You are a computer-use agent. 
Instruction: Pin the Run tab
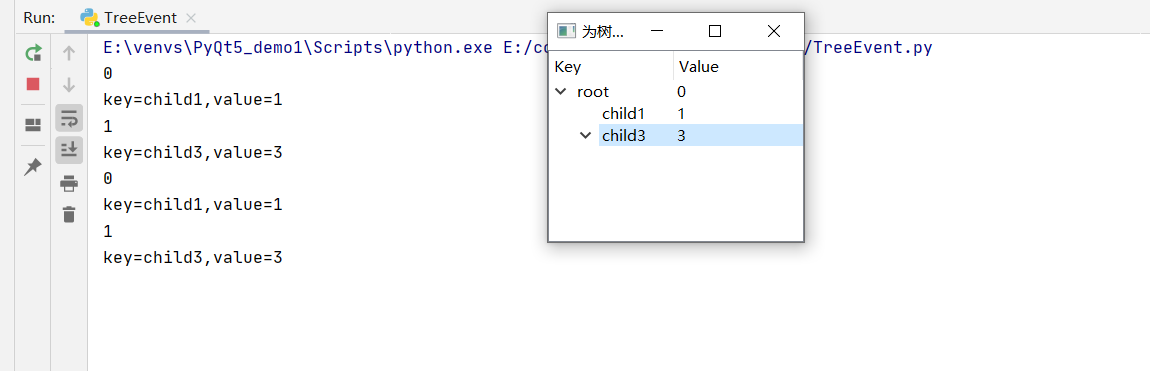33,167
